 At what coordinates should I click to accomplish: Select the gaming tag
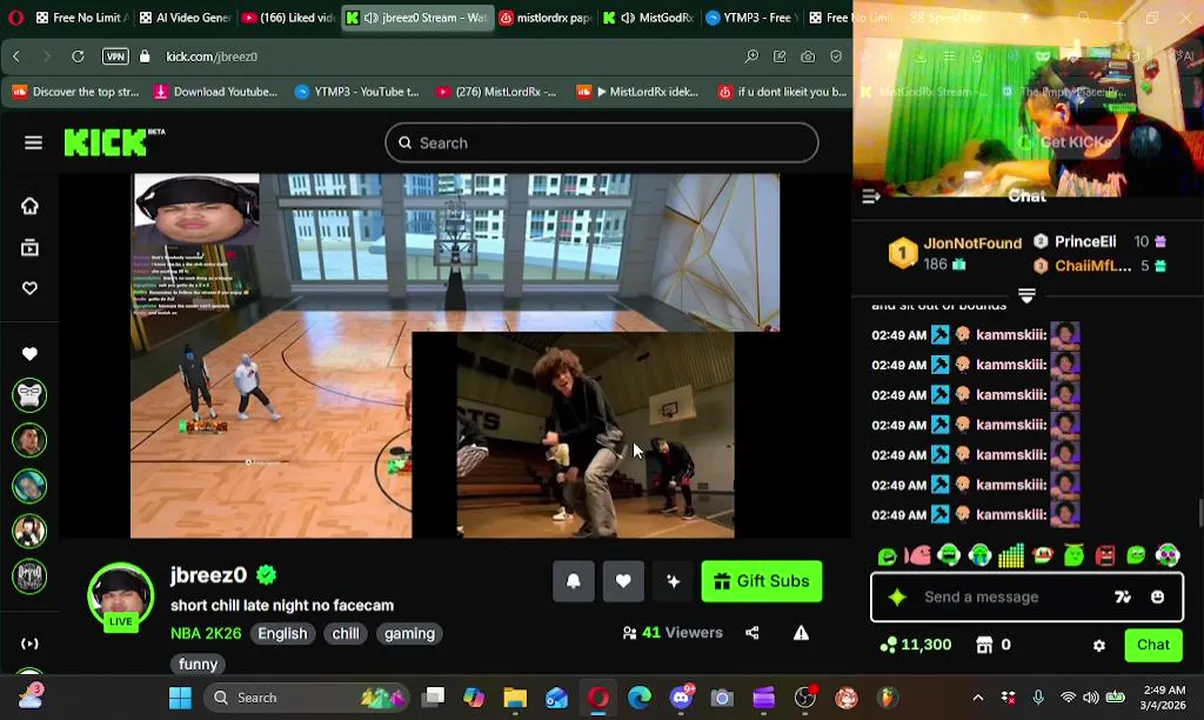(410, 633)
